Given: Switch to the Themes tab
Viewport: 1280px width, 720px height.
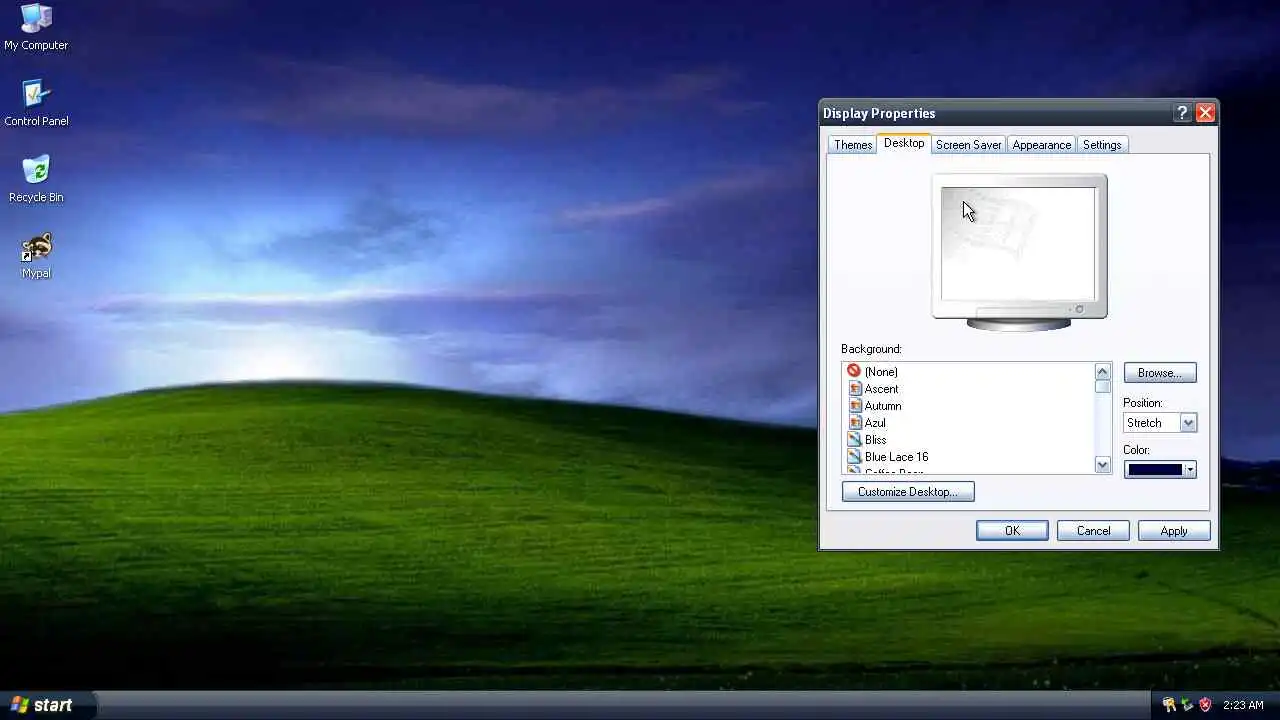Looking at the screenshot, I should (853, 145).
